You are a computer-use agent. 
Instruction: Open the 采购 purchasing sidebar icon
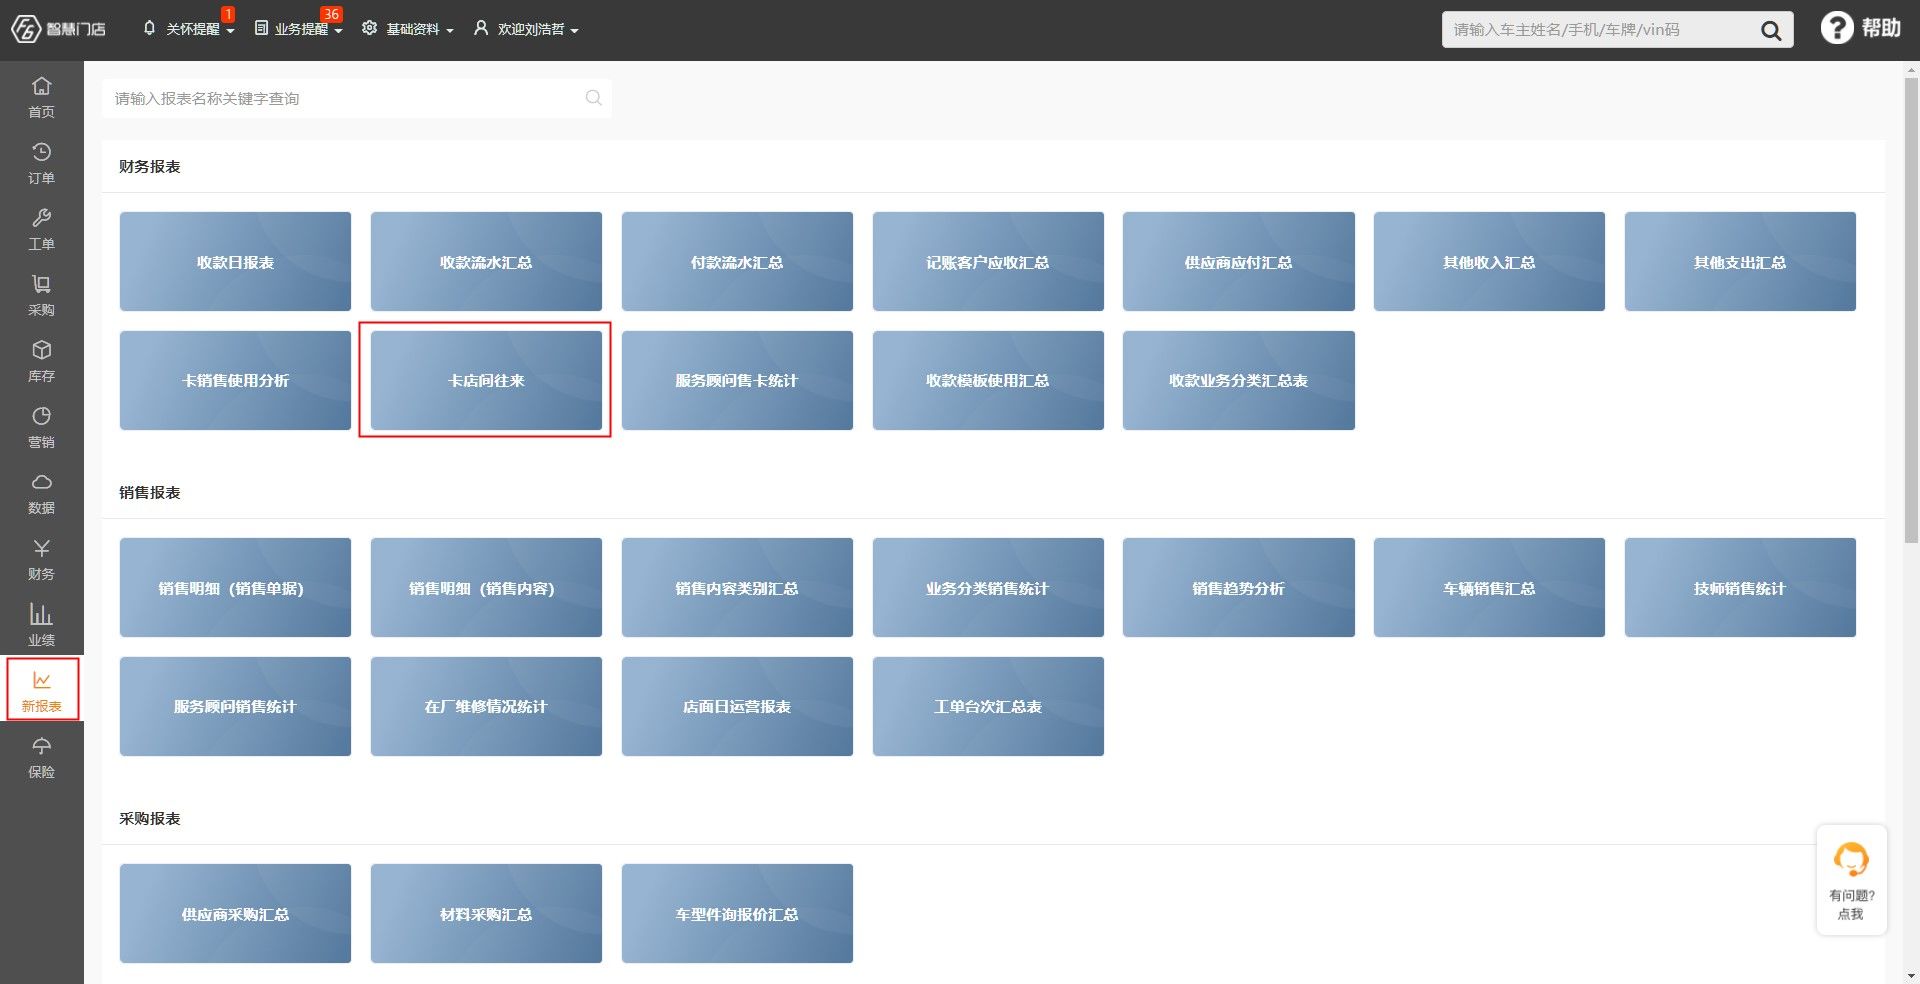[x=41, y=295]
